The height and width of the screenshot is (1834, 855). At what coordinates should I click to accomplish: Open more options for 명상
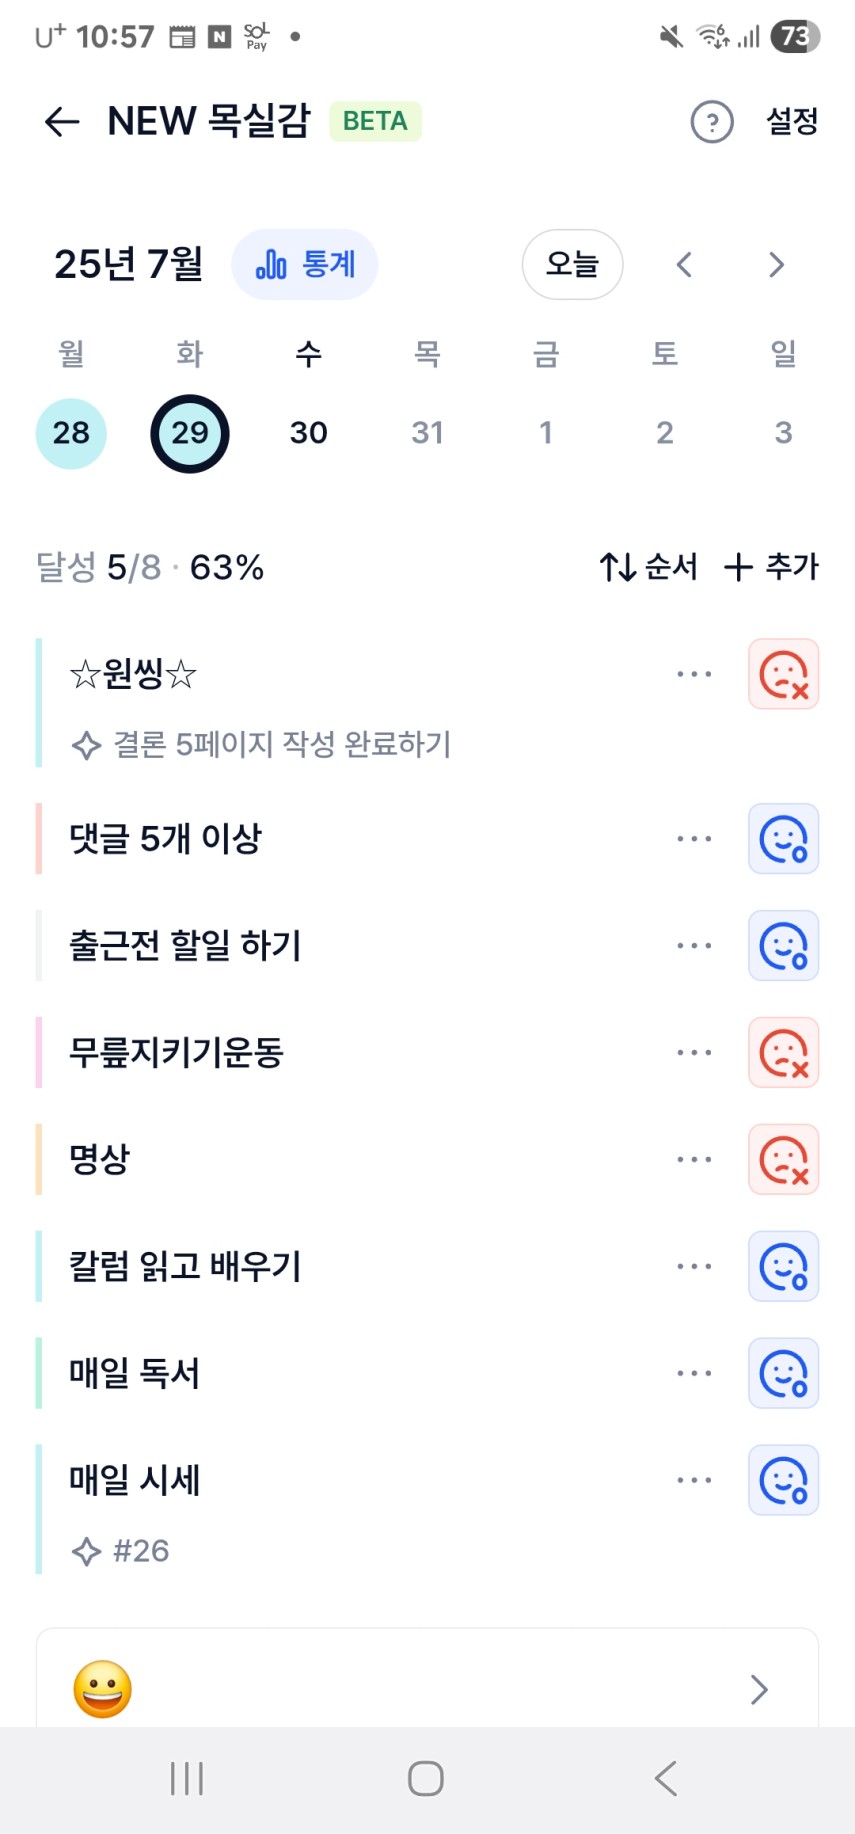click(694, 1160)
